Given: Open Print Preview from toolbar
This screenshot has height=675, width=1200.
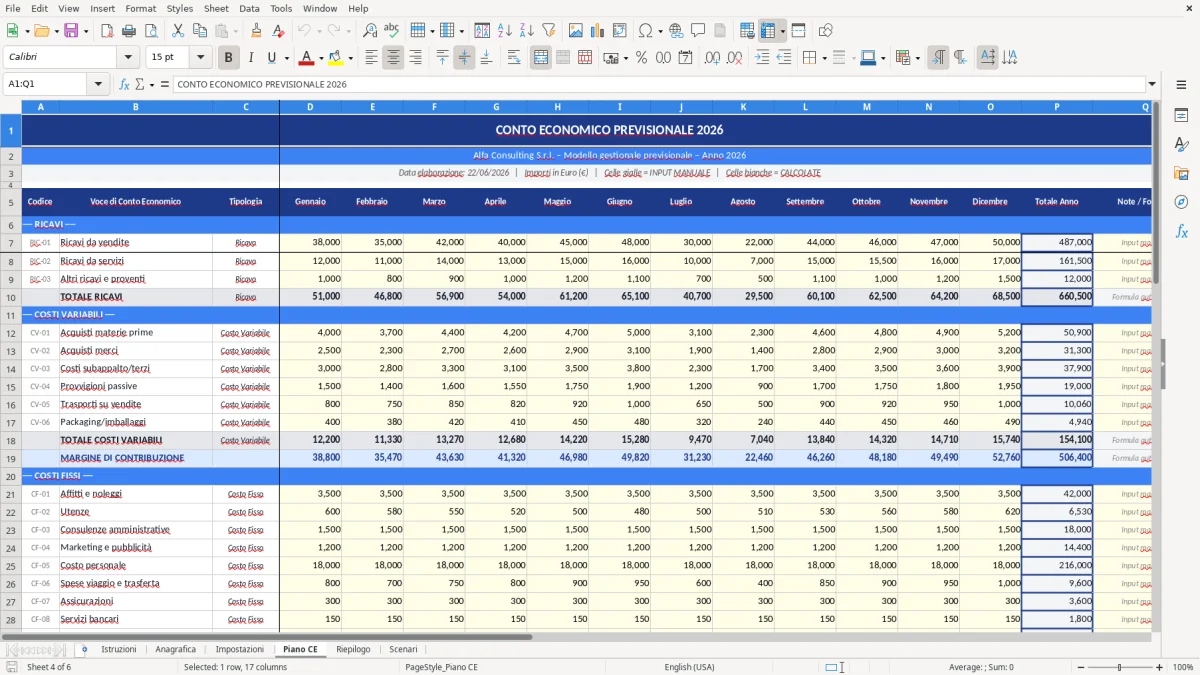Looking at the screenshot, I should tap(151, 31).
